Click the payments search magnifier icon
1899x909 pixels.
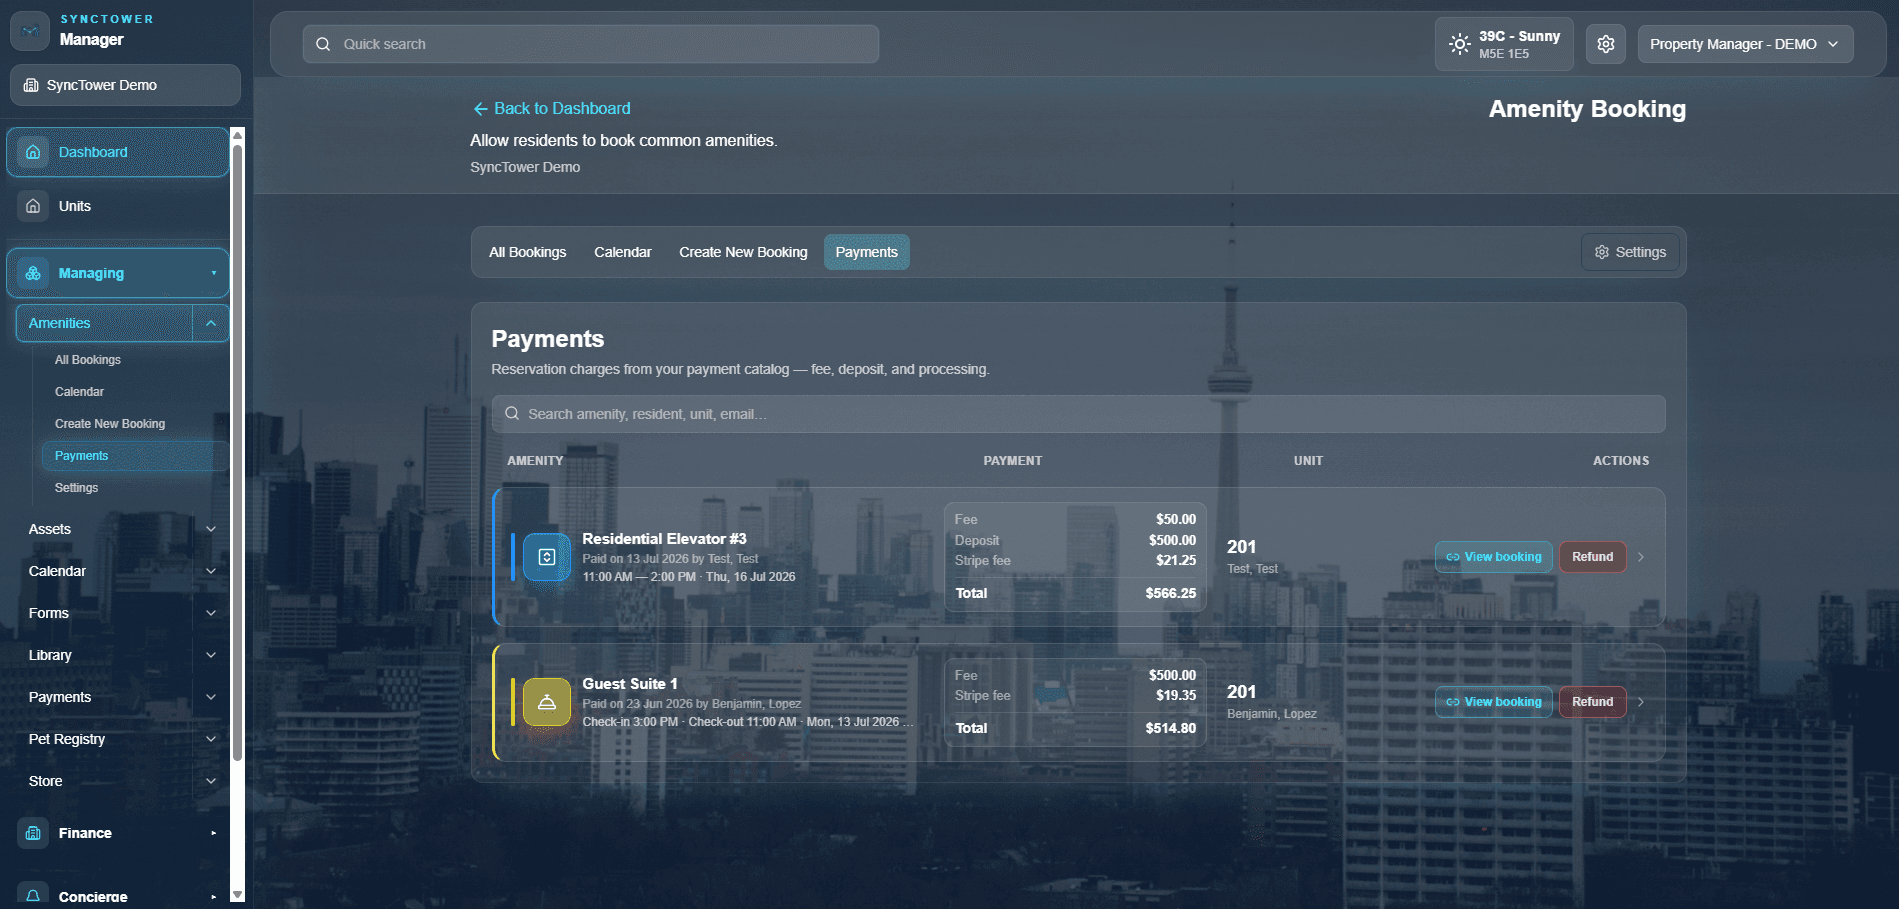click(512, 414)
